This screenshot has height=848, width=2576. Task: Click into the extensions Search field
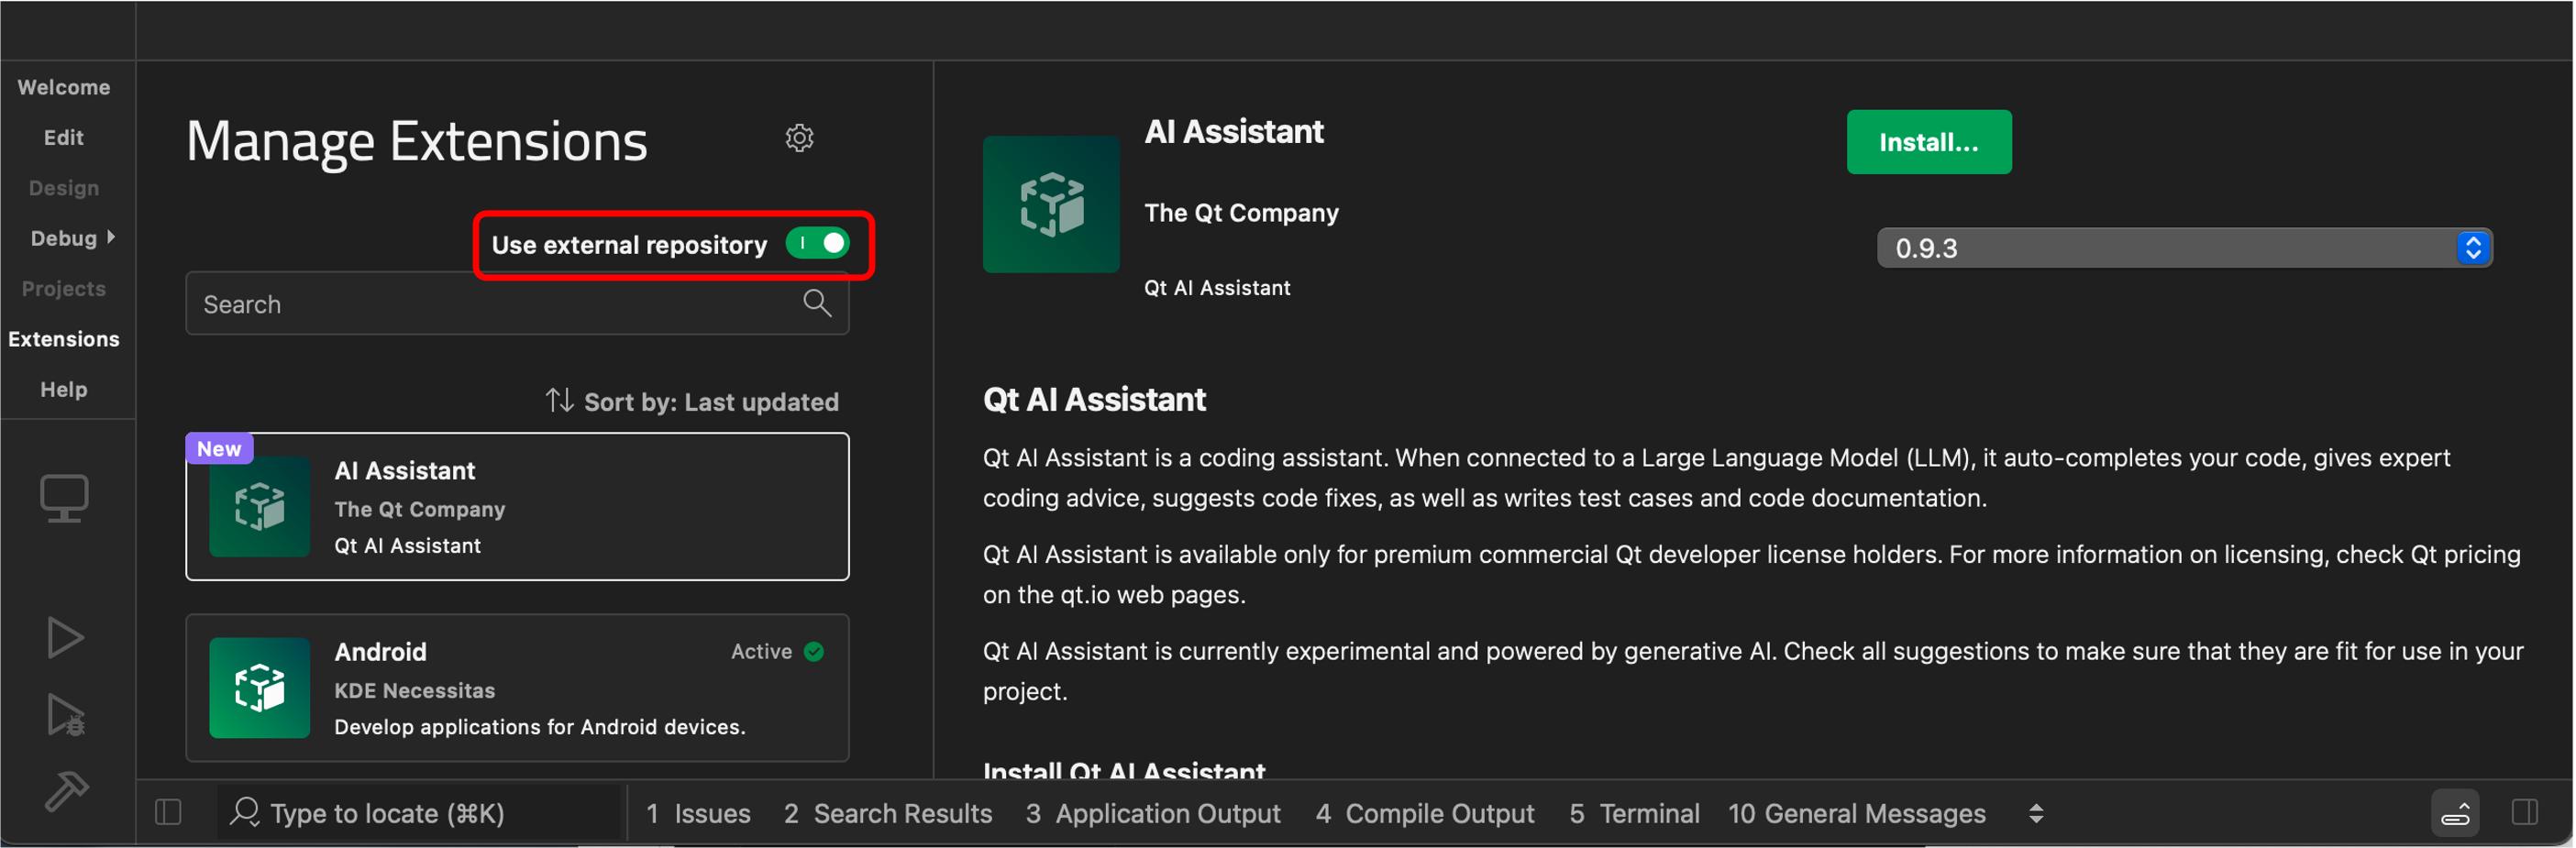point(490,304)
